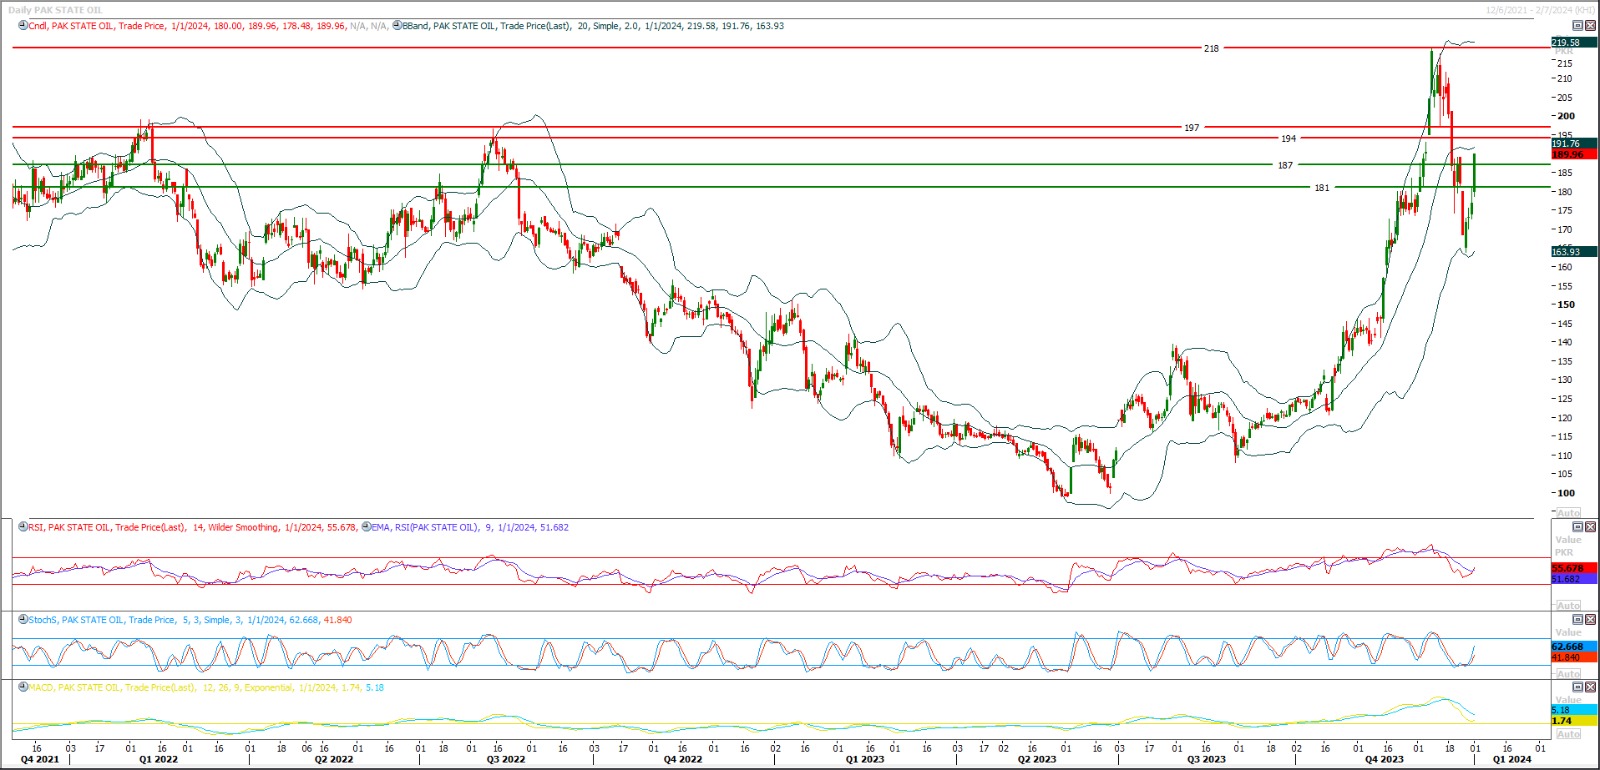
Task: Toggle Auto scale on the MACD pane
Action: (1569, 734)
